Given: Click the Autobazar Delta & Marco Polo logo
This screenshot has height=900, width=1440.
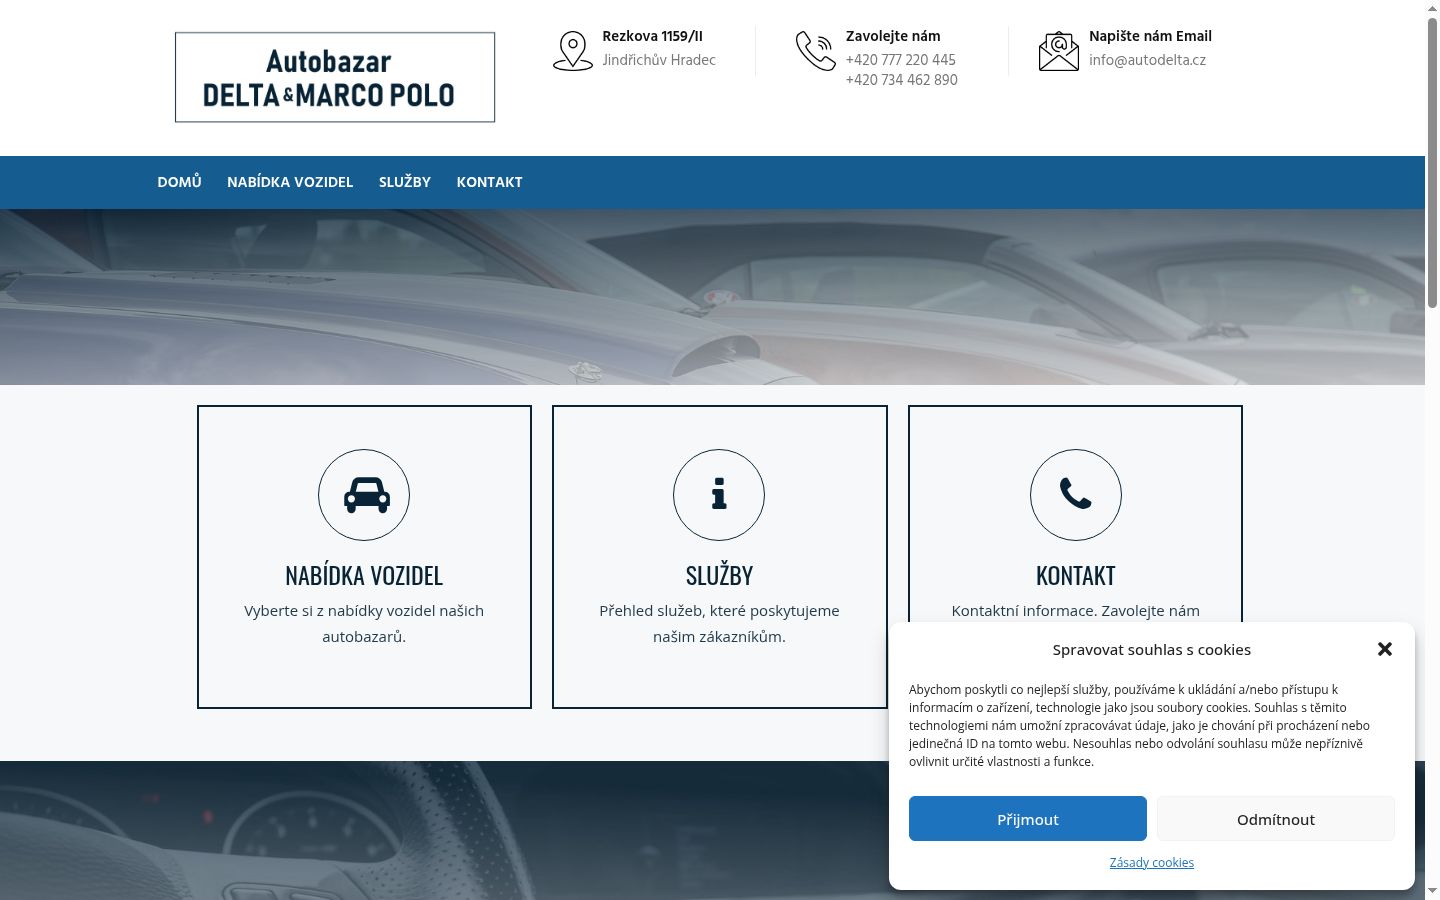Looking at the screenshot, I should tap(335, 77).
